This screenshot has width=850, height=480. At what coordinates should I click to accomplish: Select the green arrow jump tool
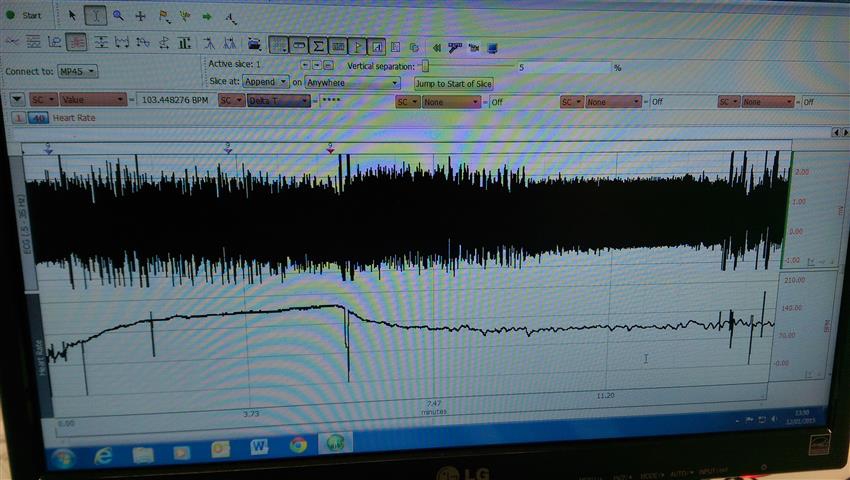[x=206, y=17]
